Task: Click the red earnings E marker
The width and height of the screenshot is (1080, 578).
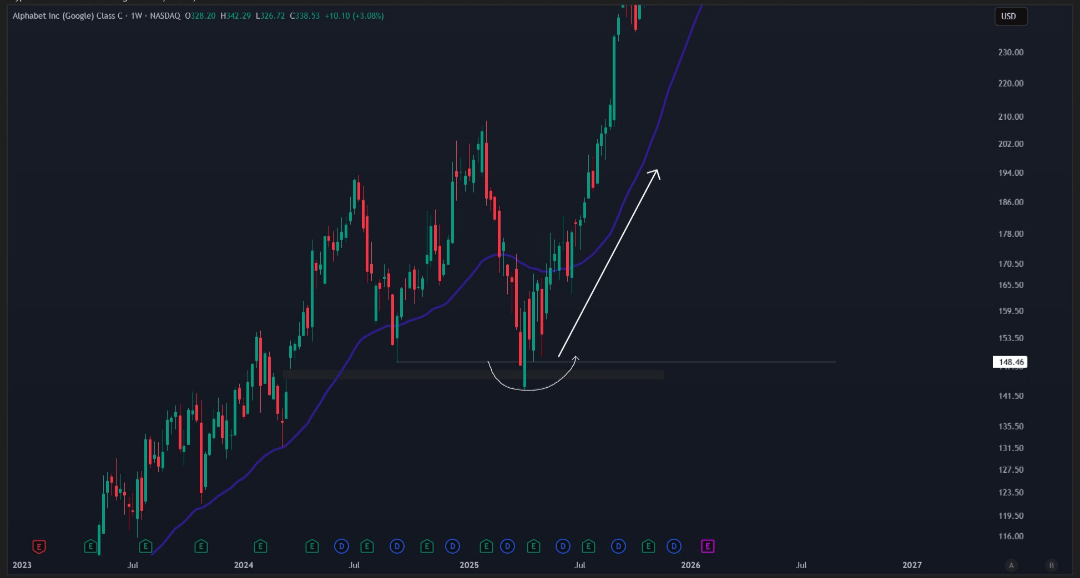Action: tap(39, 546)
